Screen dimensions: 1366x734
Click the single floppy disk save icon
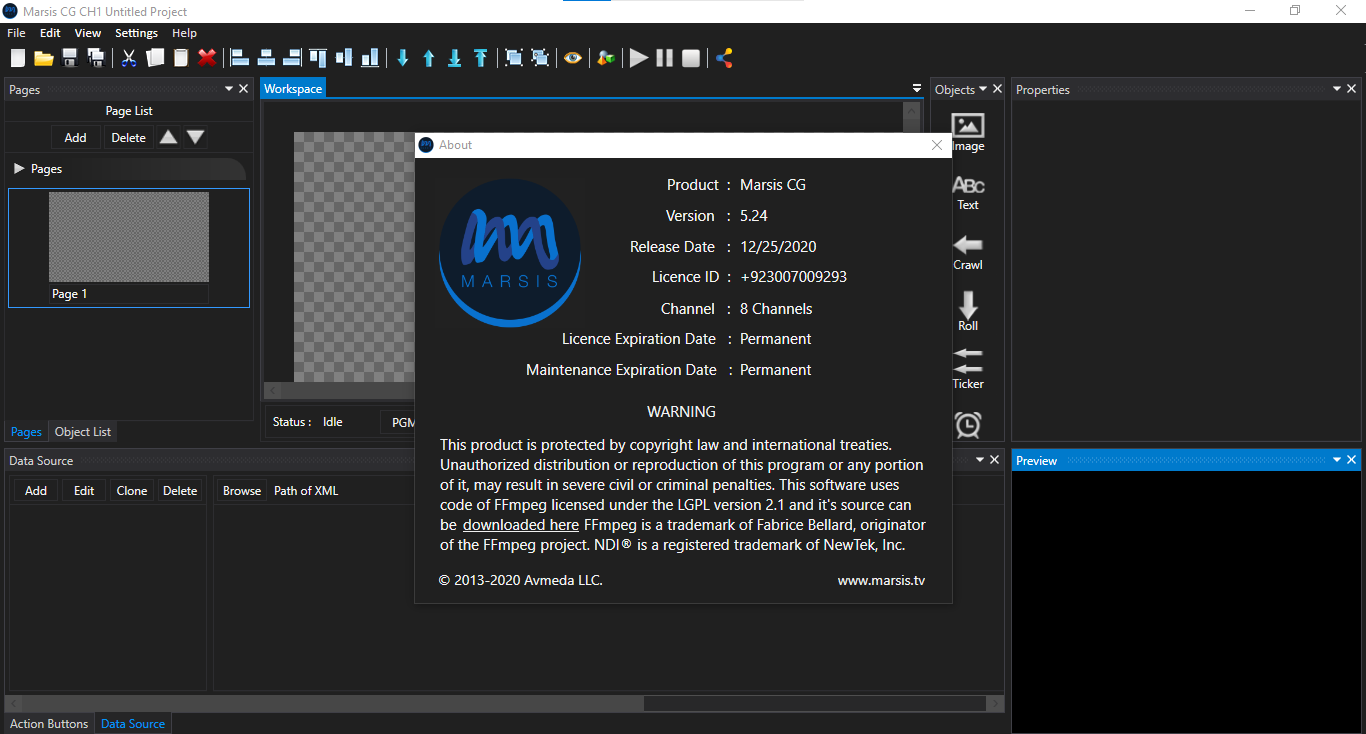pos(70,58)
